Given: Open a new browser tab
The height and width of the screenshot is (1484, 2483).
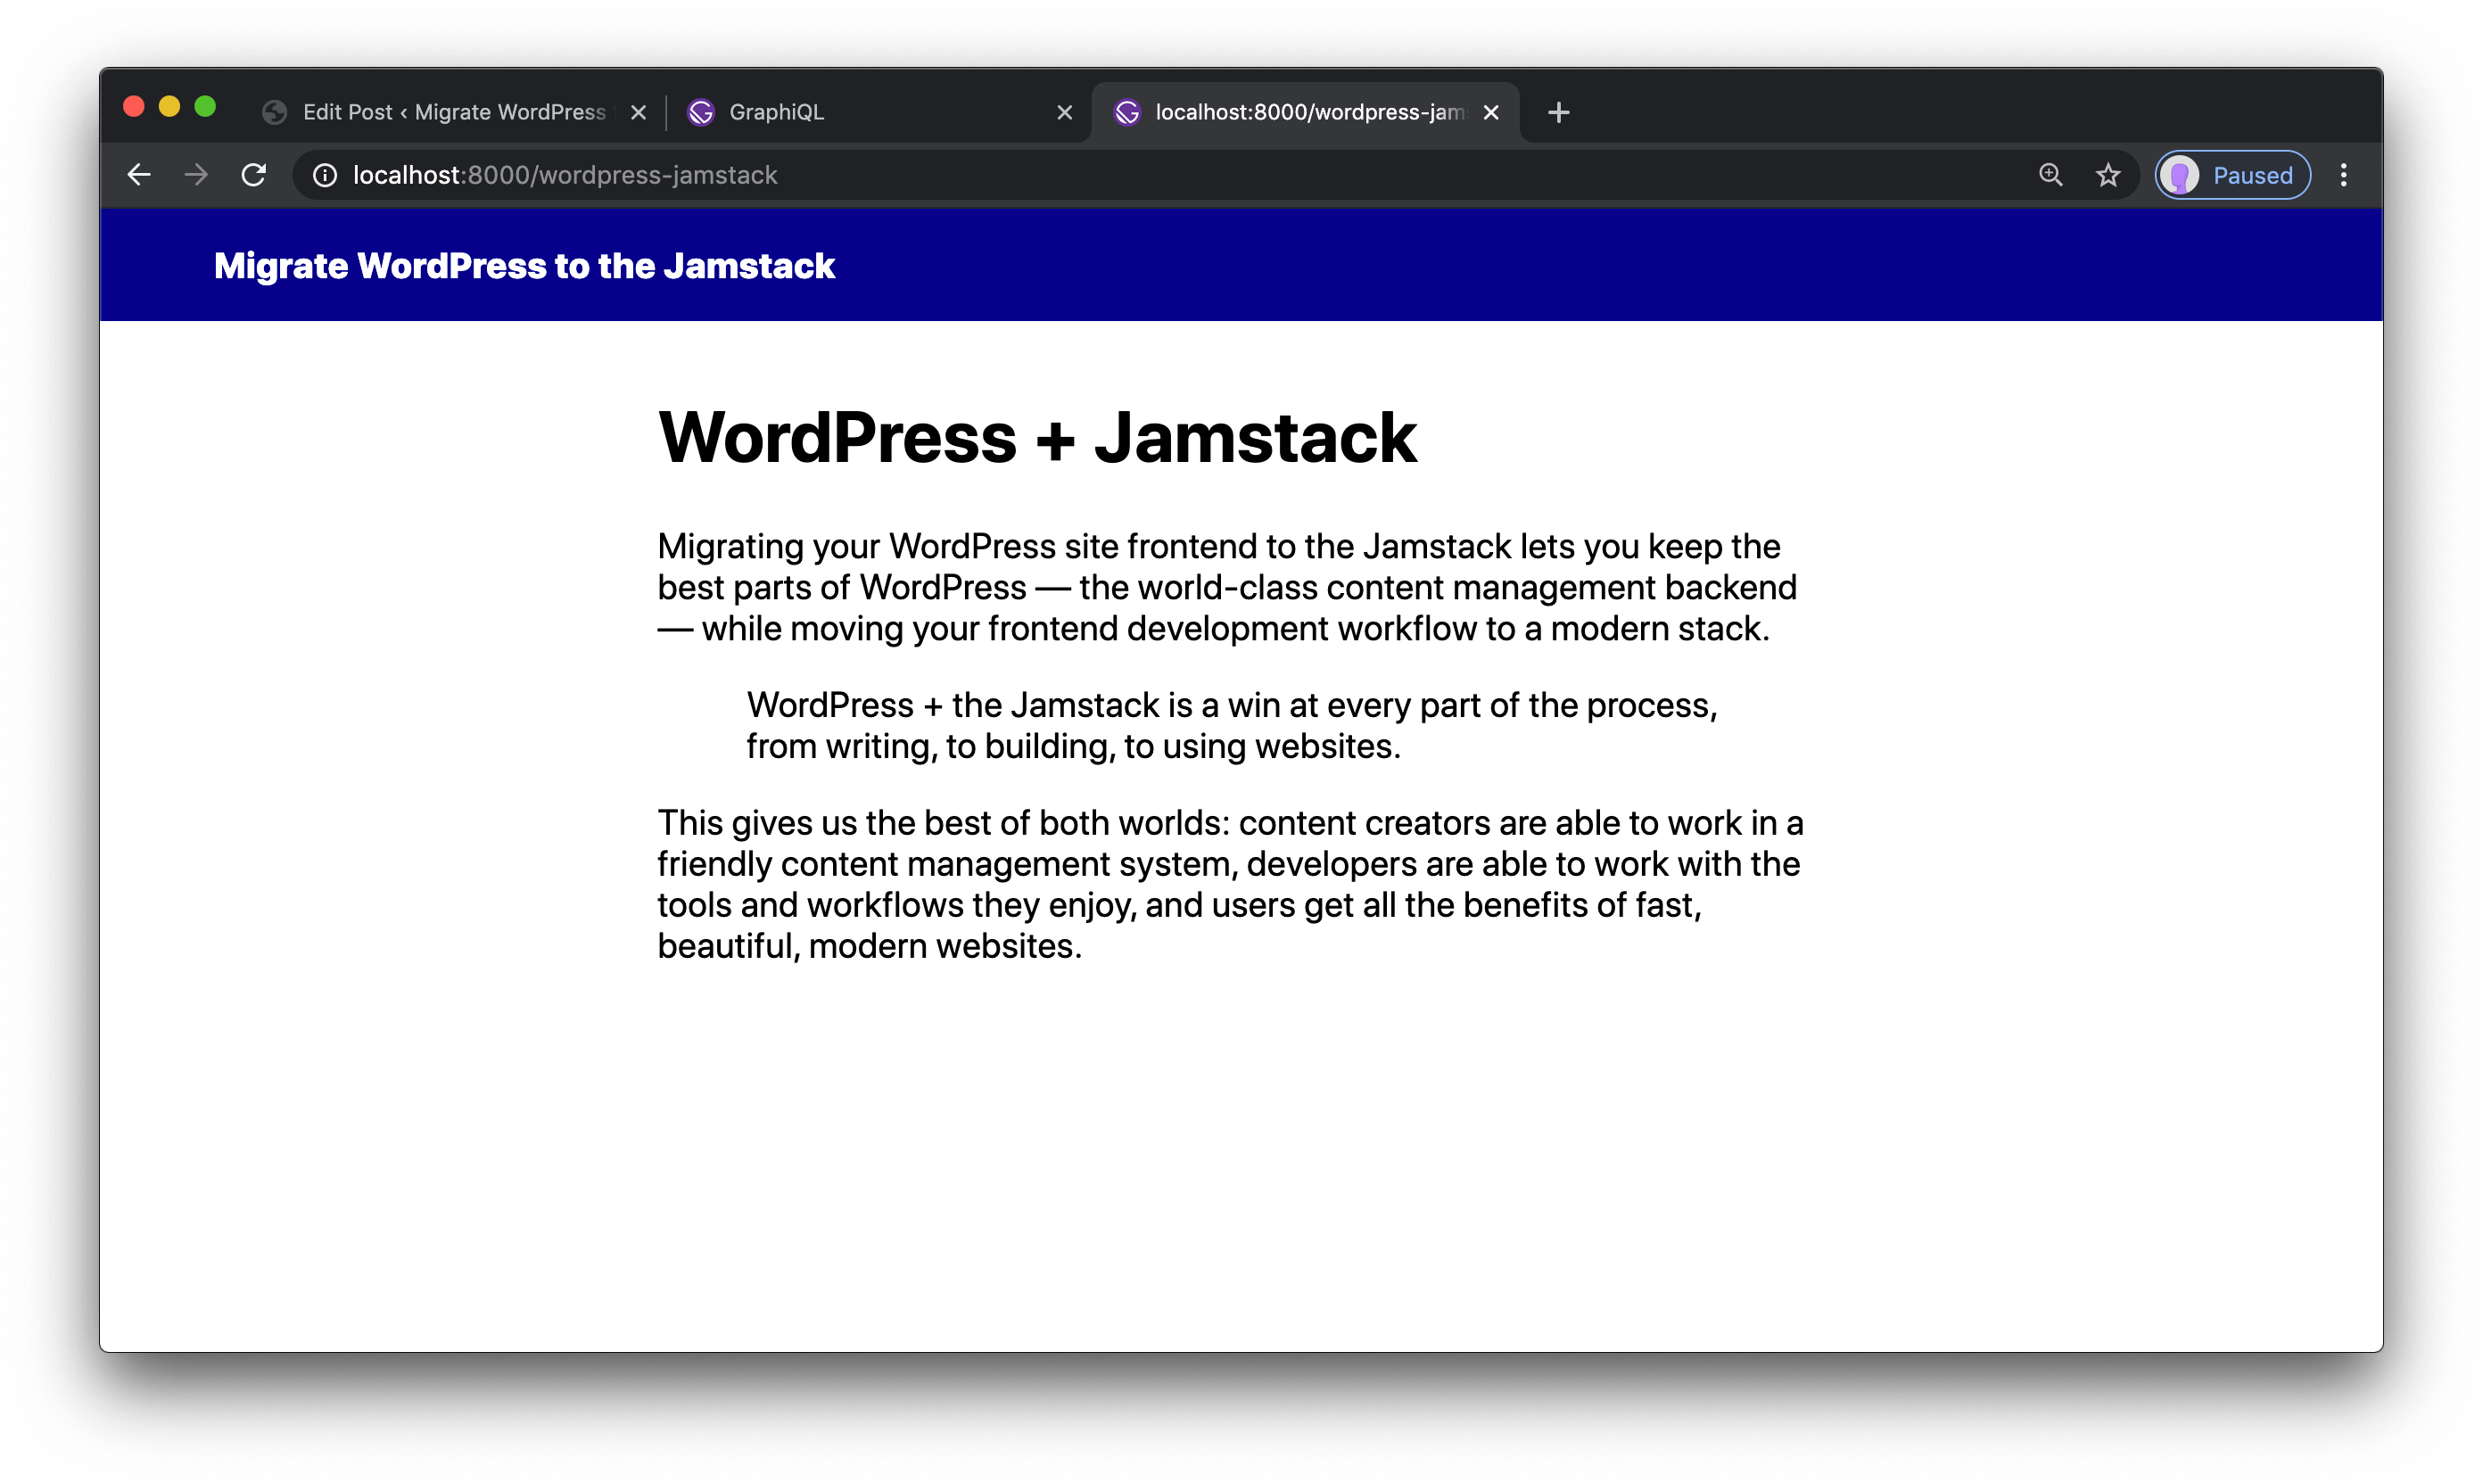Looking at the screenshot, I should coord(1557,112).
